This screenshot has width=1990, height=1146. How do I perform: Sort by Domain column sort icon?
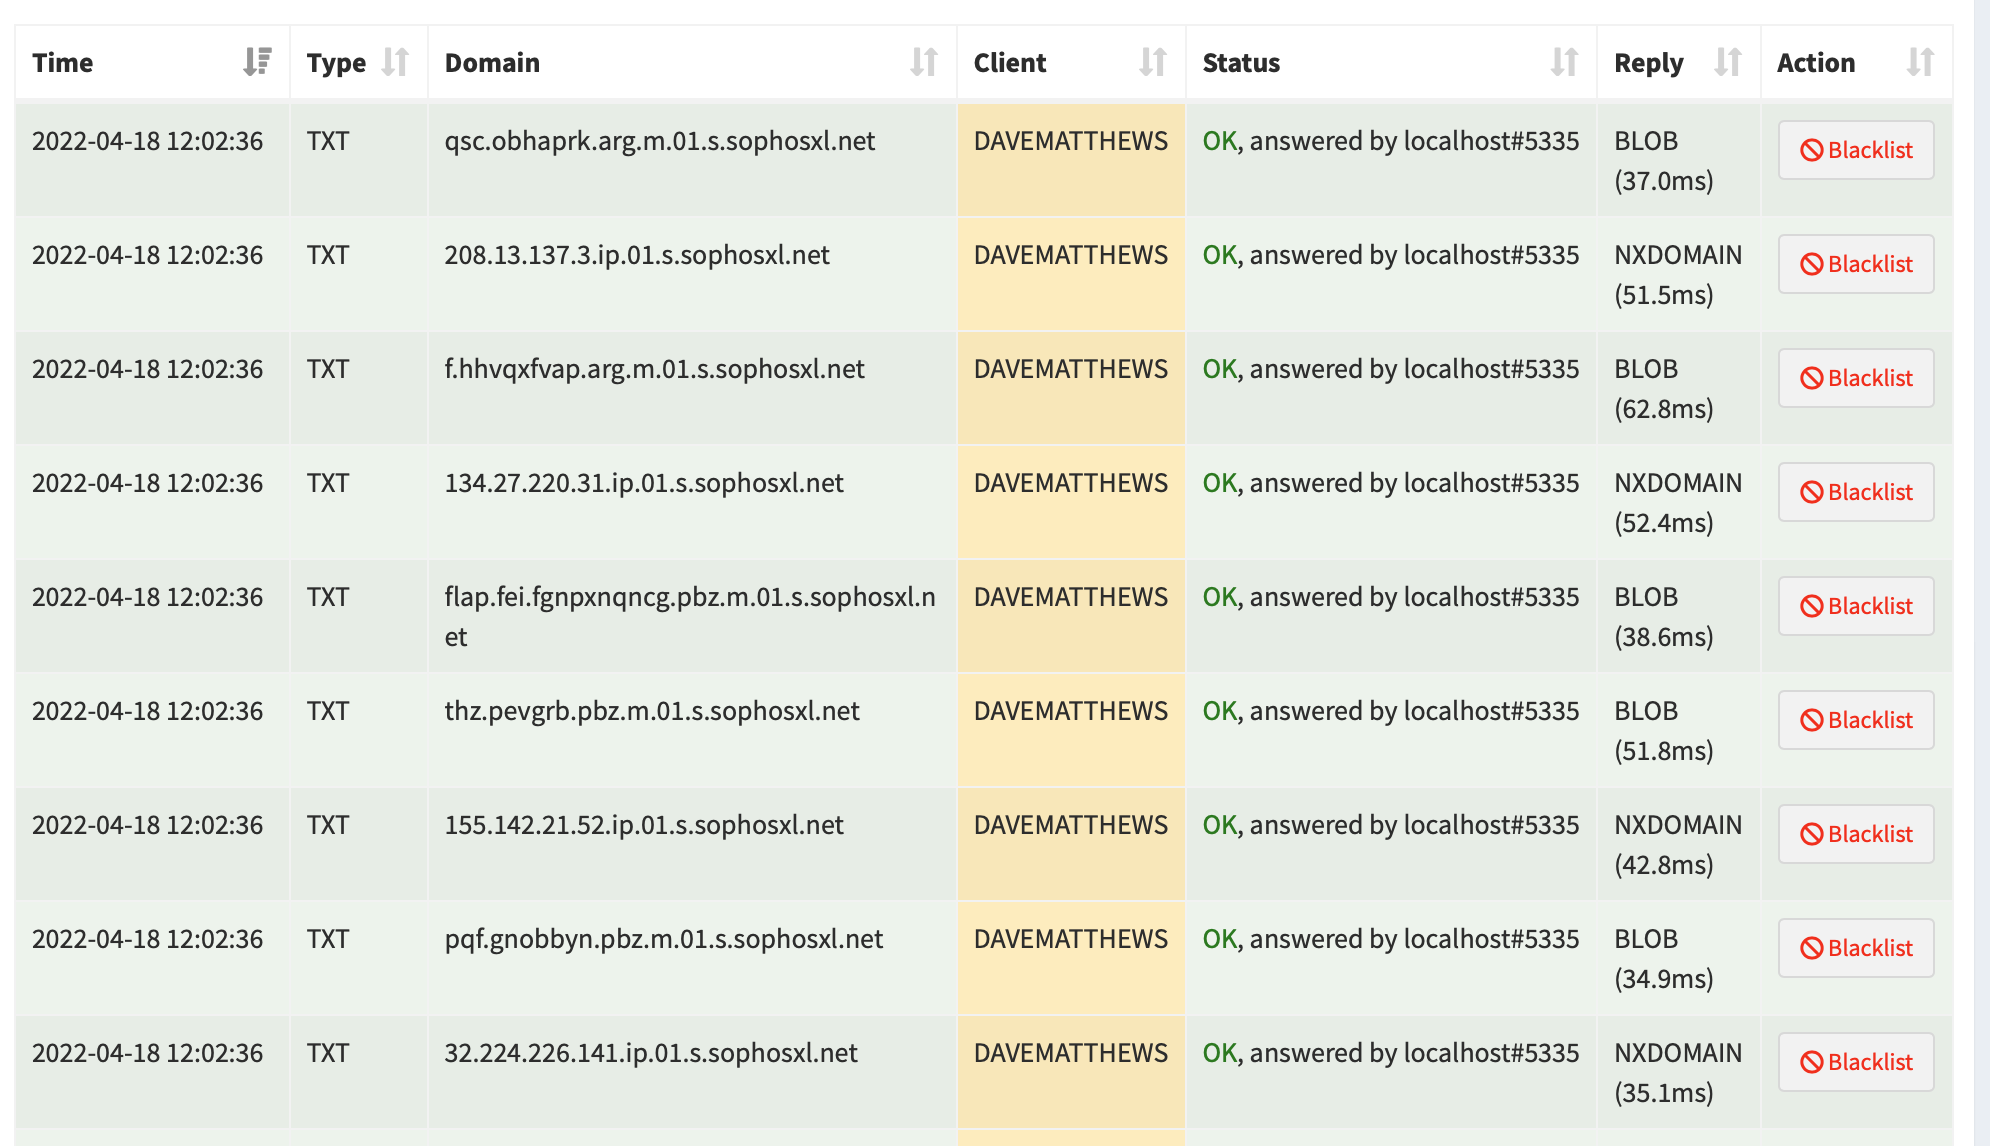click(924, 62)
